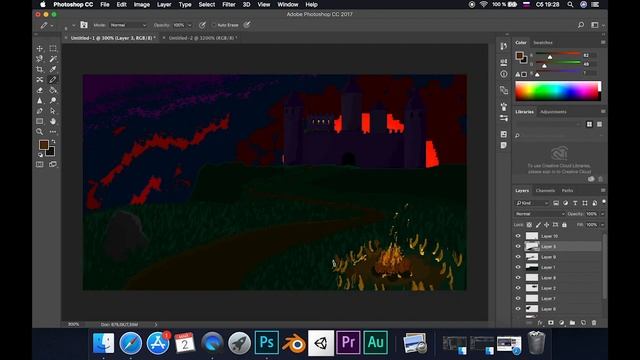640x360 pixels.
Task: Toggle visibility of Layer 7
Action: point(518,298)
